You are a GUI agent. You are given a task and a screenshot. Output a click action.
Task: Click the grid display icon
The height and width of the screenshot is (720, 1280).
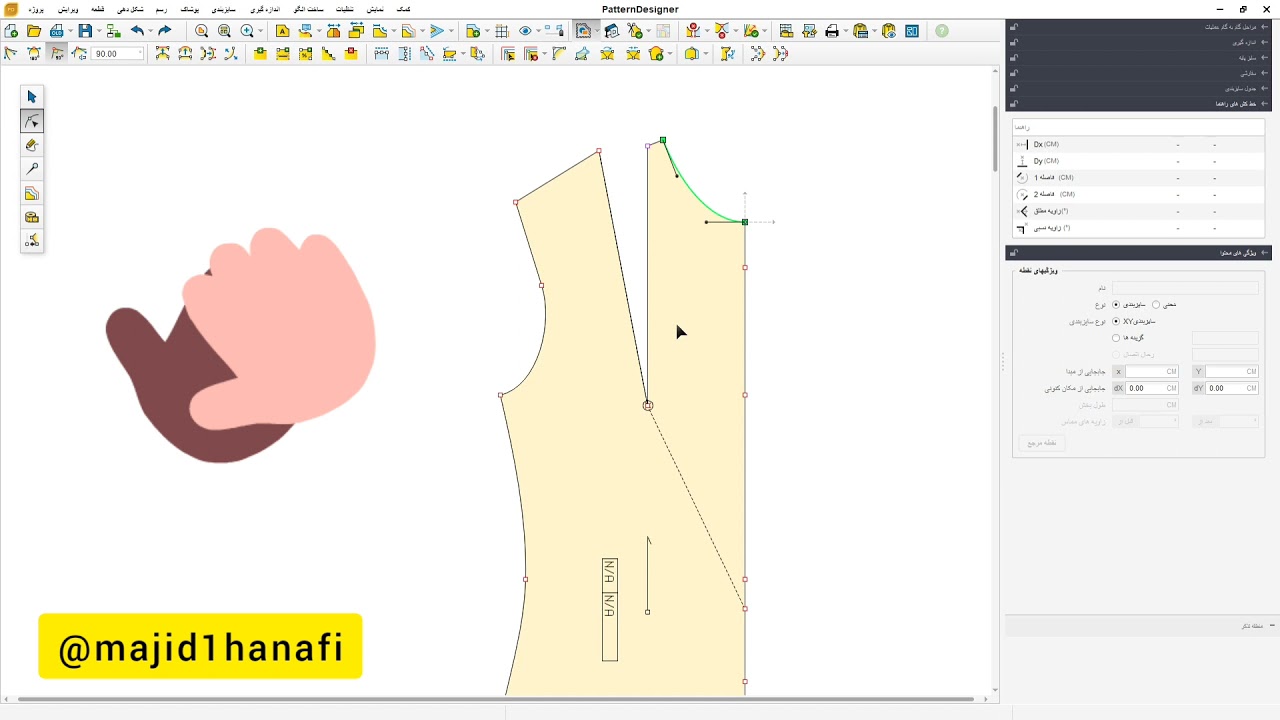pos(502,31)
